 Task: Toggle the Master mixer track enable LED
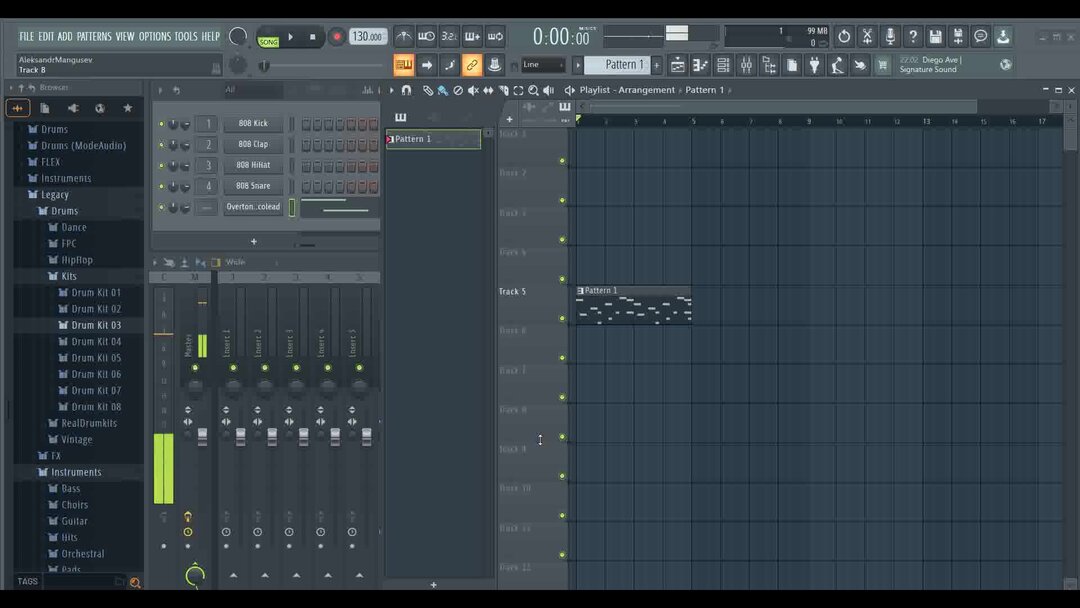click(195, 368)
